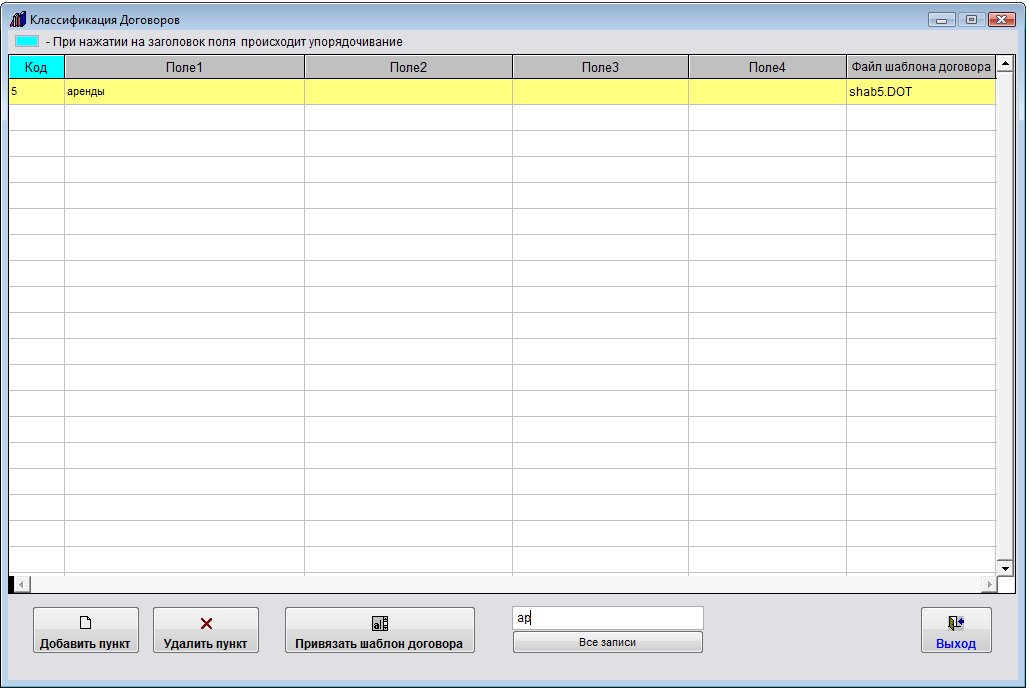Close the 'Классификация Договоров' window
Screen dimensions: 1029x688
click(x=1001, y=20)
